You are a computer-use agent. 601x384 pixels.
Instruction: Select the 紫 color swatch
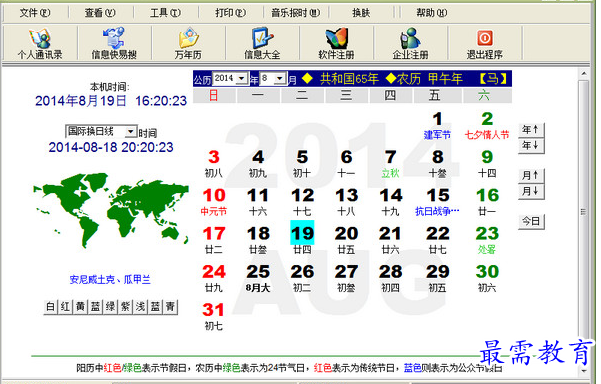click(125, 307)
